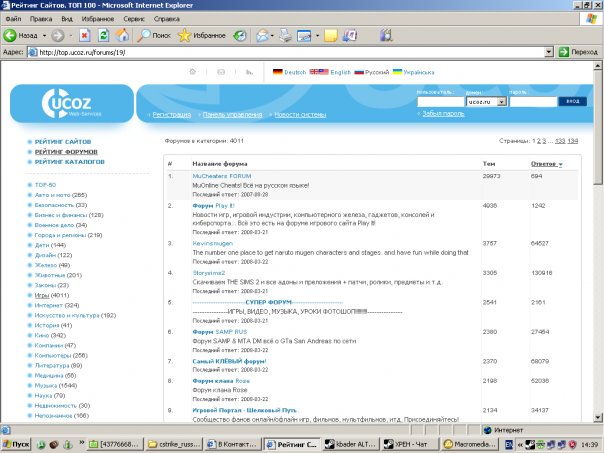Open the domain dropdown showing ucoz.ru
This screenshot has height=453, width=604.
pos(500,102)
